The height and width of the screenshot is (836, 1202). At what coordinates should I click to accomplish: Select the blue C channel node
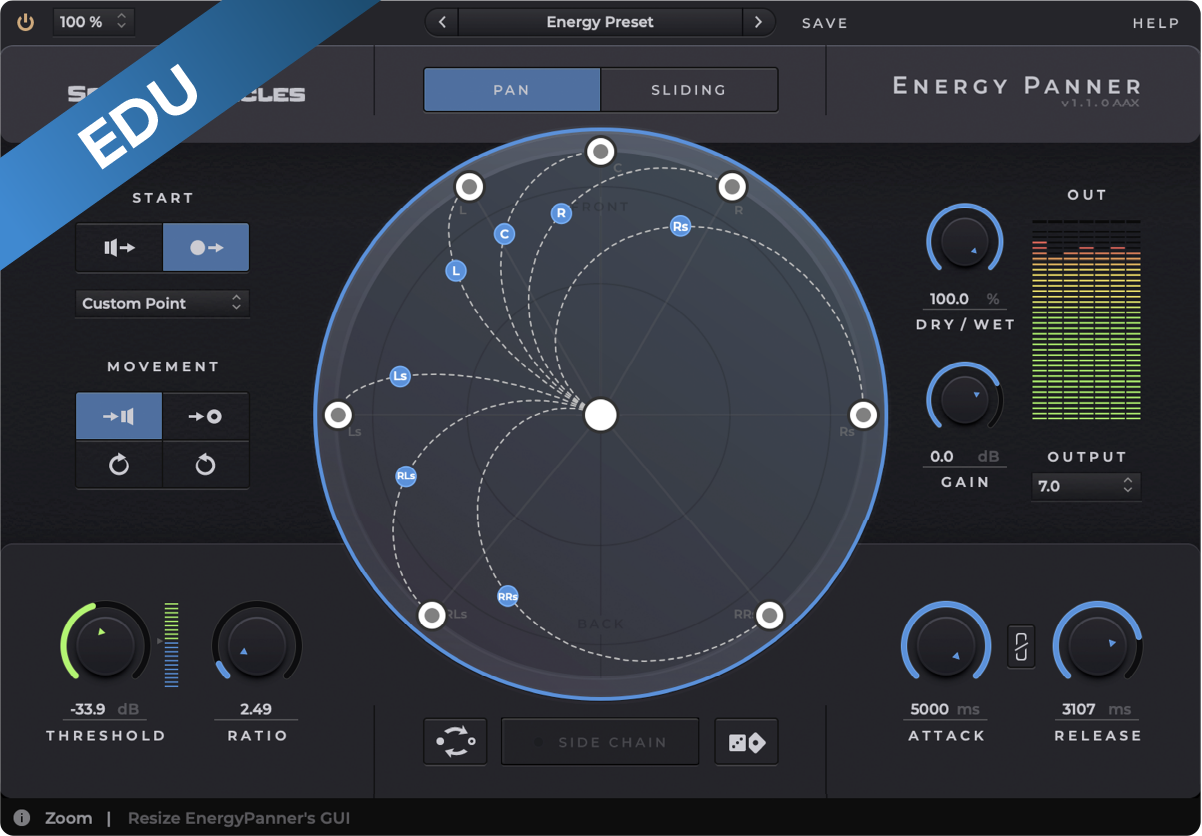click(x=504, y=234)
